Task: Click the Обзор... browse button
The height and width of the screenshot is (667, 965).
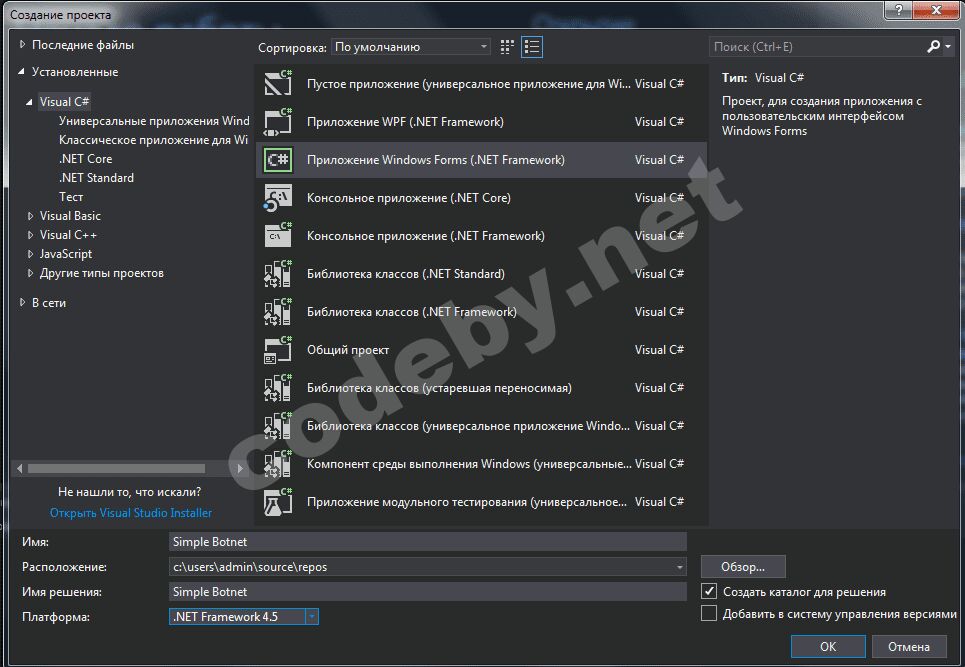Action: (743, 567)
